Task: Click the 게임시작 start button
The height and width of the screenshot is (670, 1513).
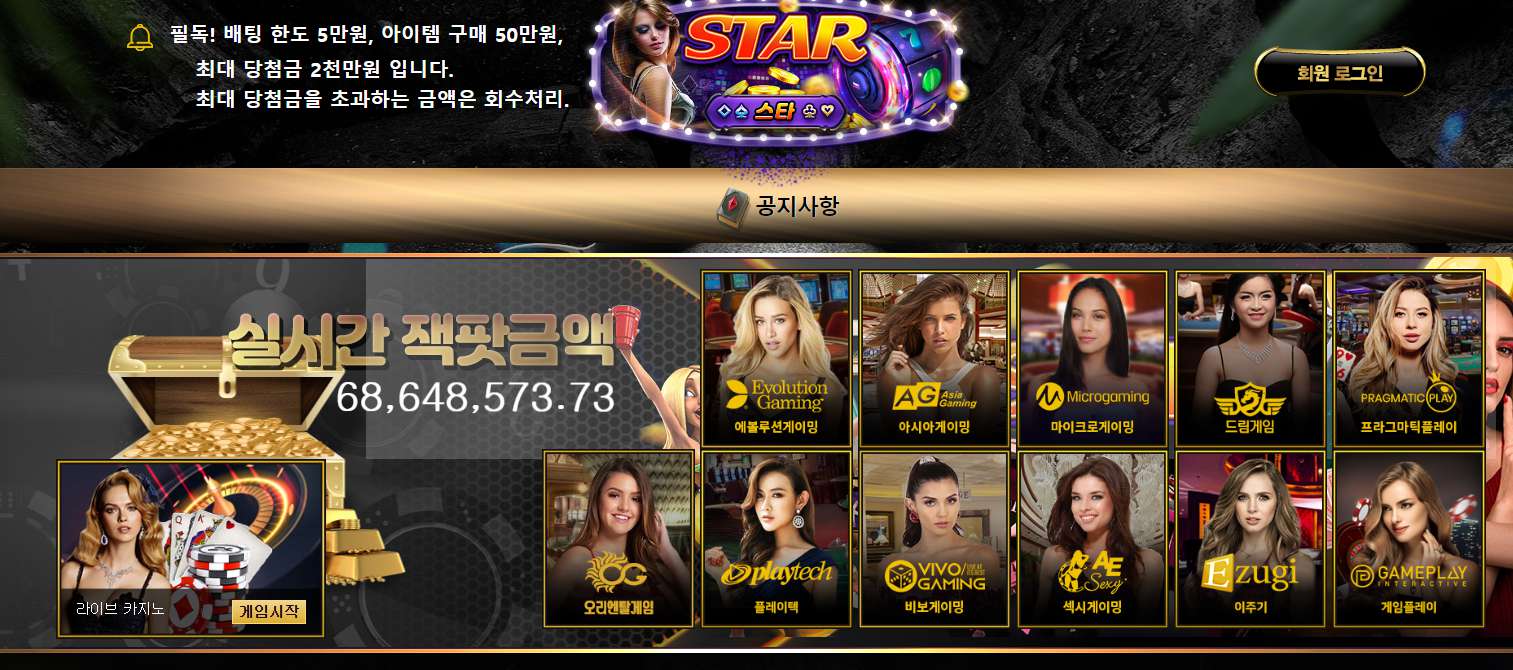Action: pos(268,611)
